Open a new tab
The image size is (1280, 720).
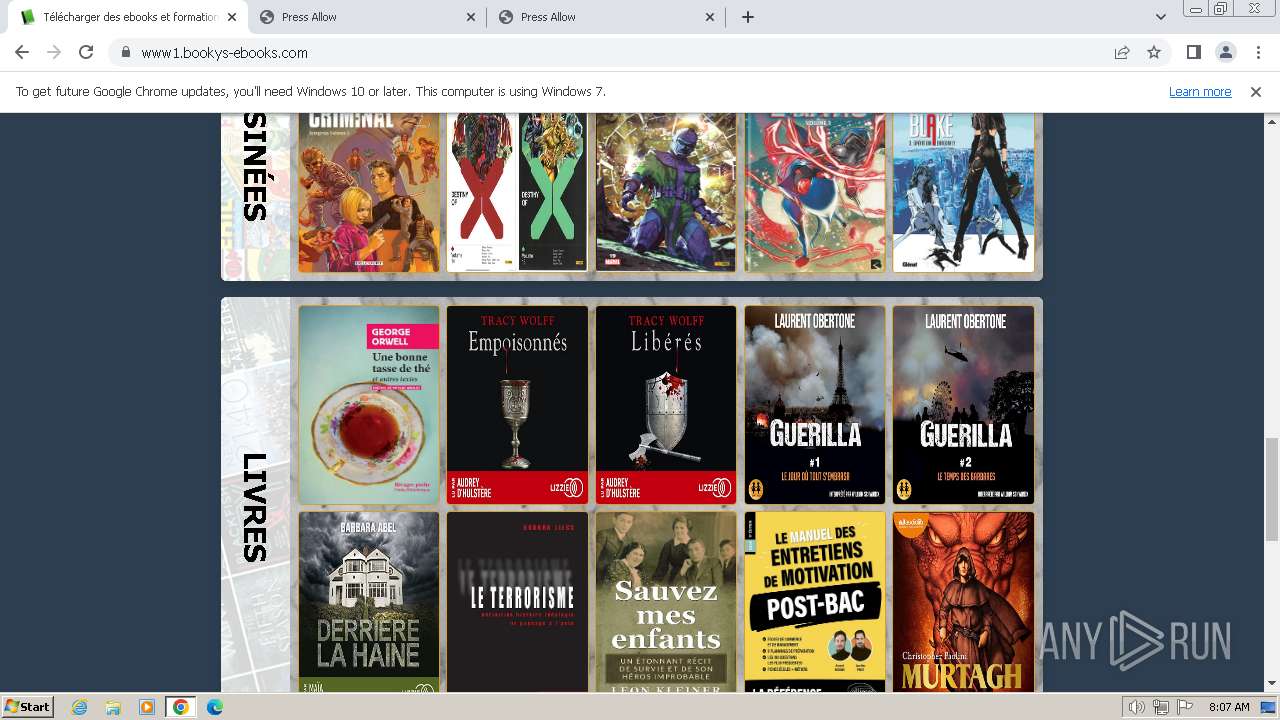(748, 17)
